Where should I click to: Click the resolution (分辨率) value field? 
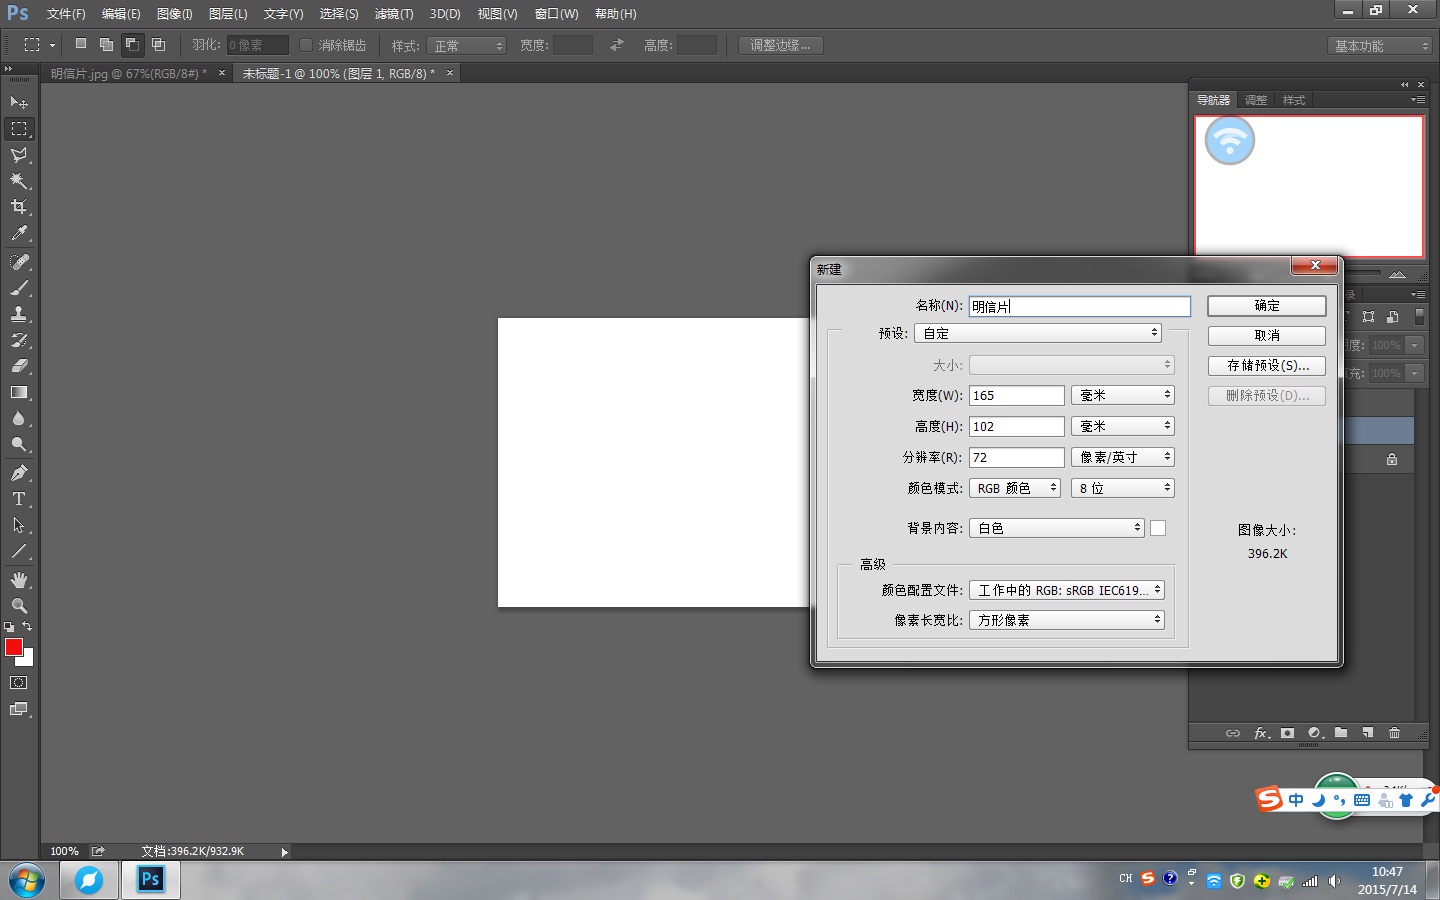[x=1017, y=457]
